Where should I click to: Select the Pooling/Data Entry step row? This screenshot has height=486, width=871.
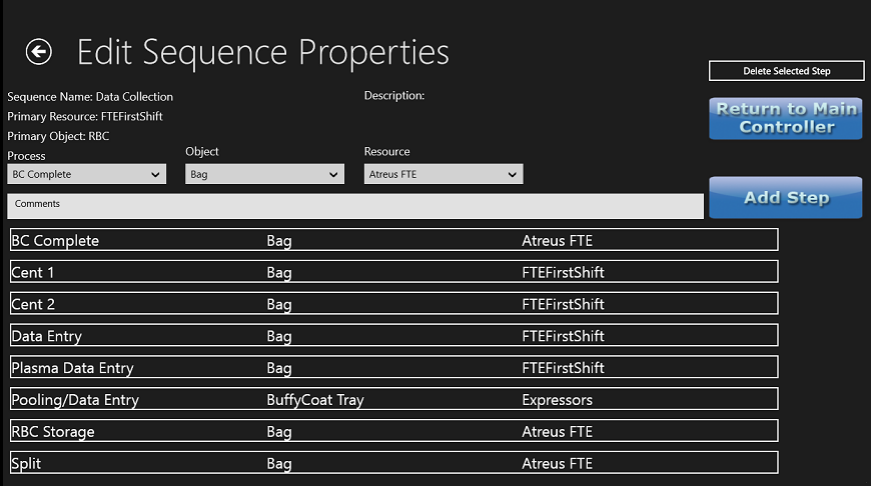point(393,400)
